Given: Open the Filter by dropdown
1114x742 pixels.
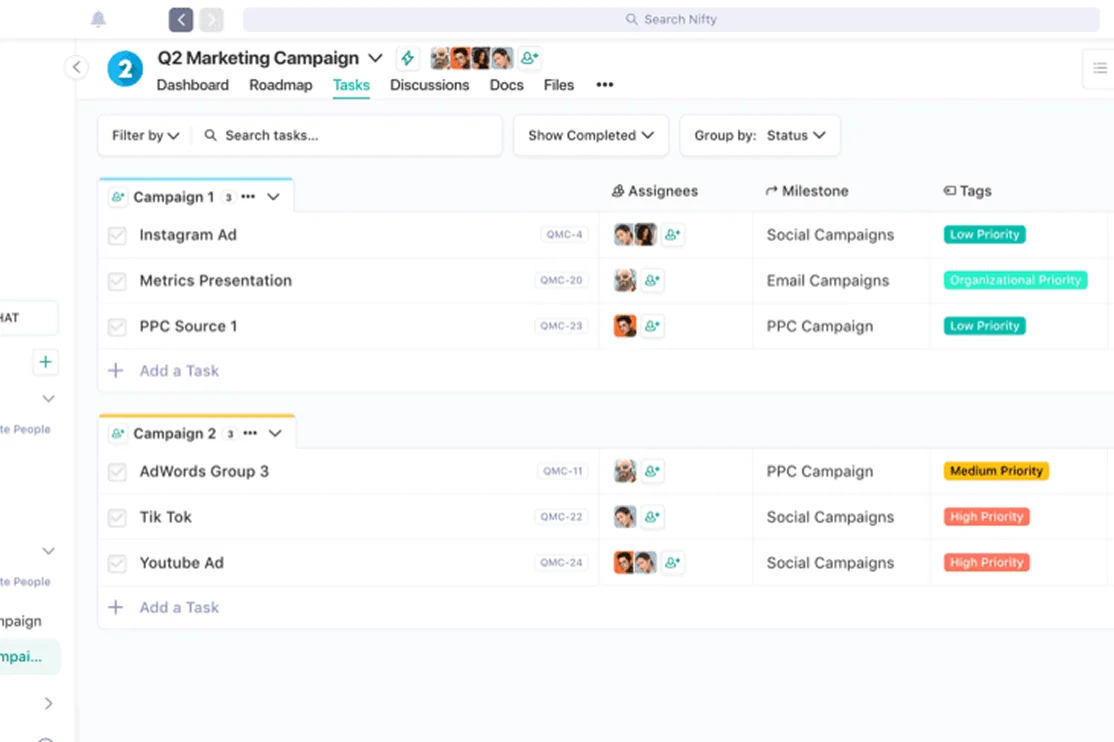Looking at the screenshot, I should (145, 135).
